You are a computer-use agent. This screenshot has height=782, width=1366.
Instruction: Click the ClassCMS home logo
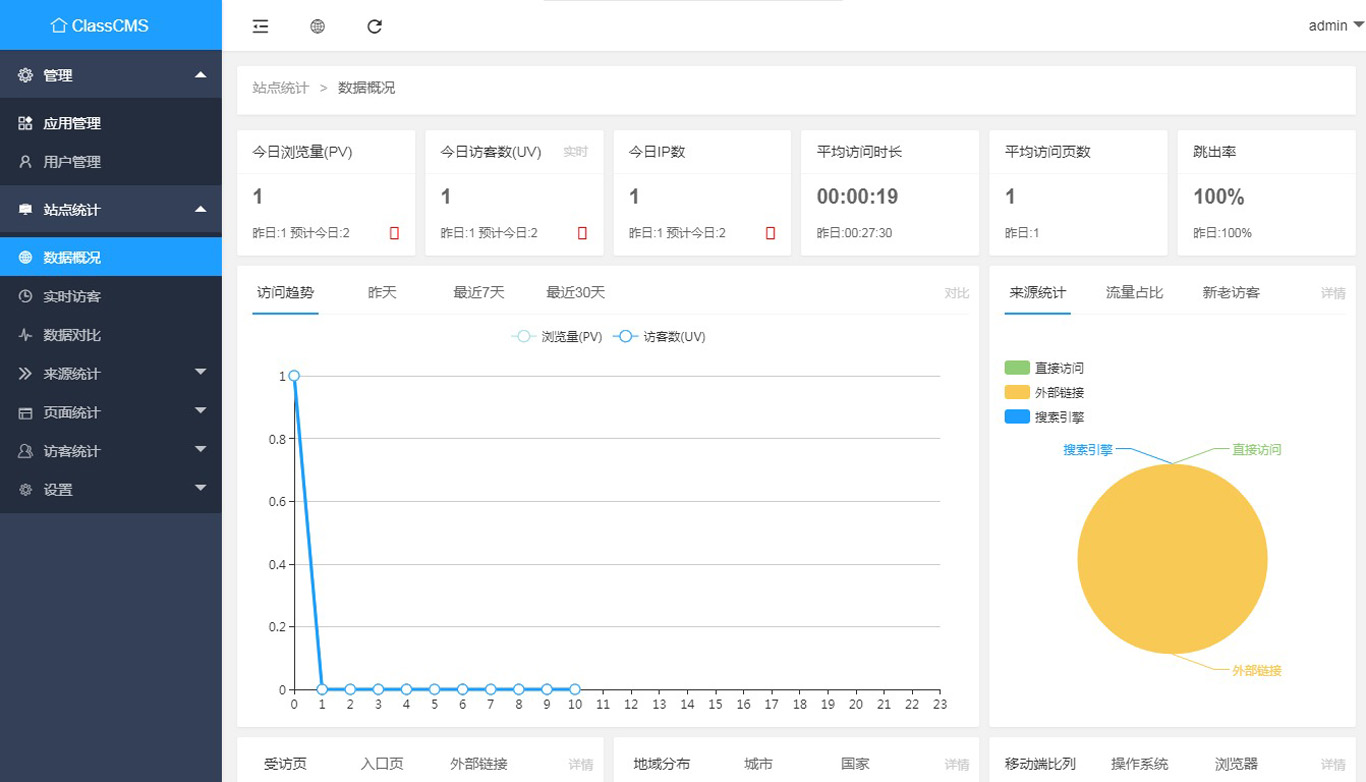(100, 25)
